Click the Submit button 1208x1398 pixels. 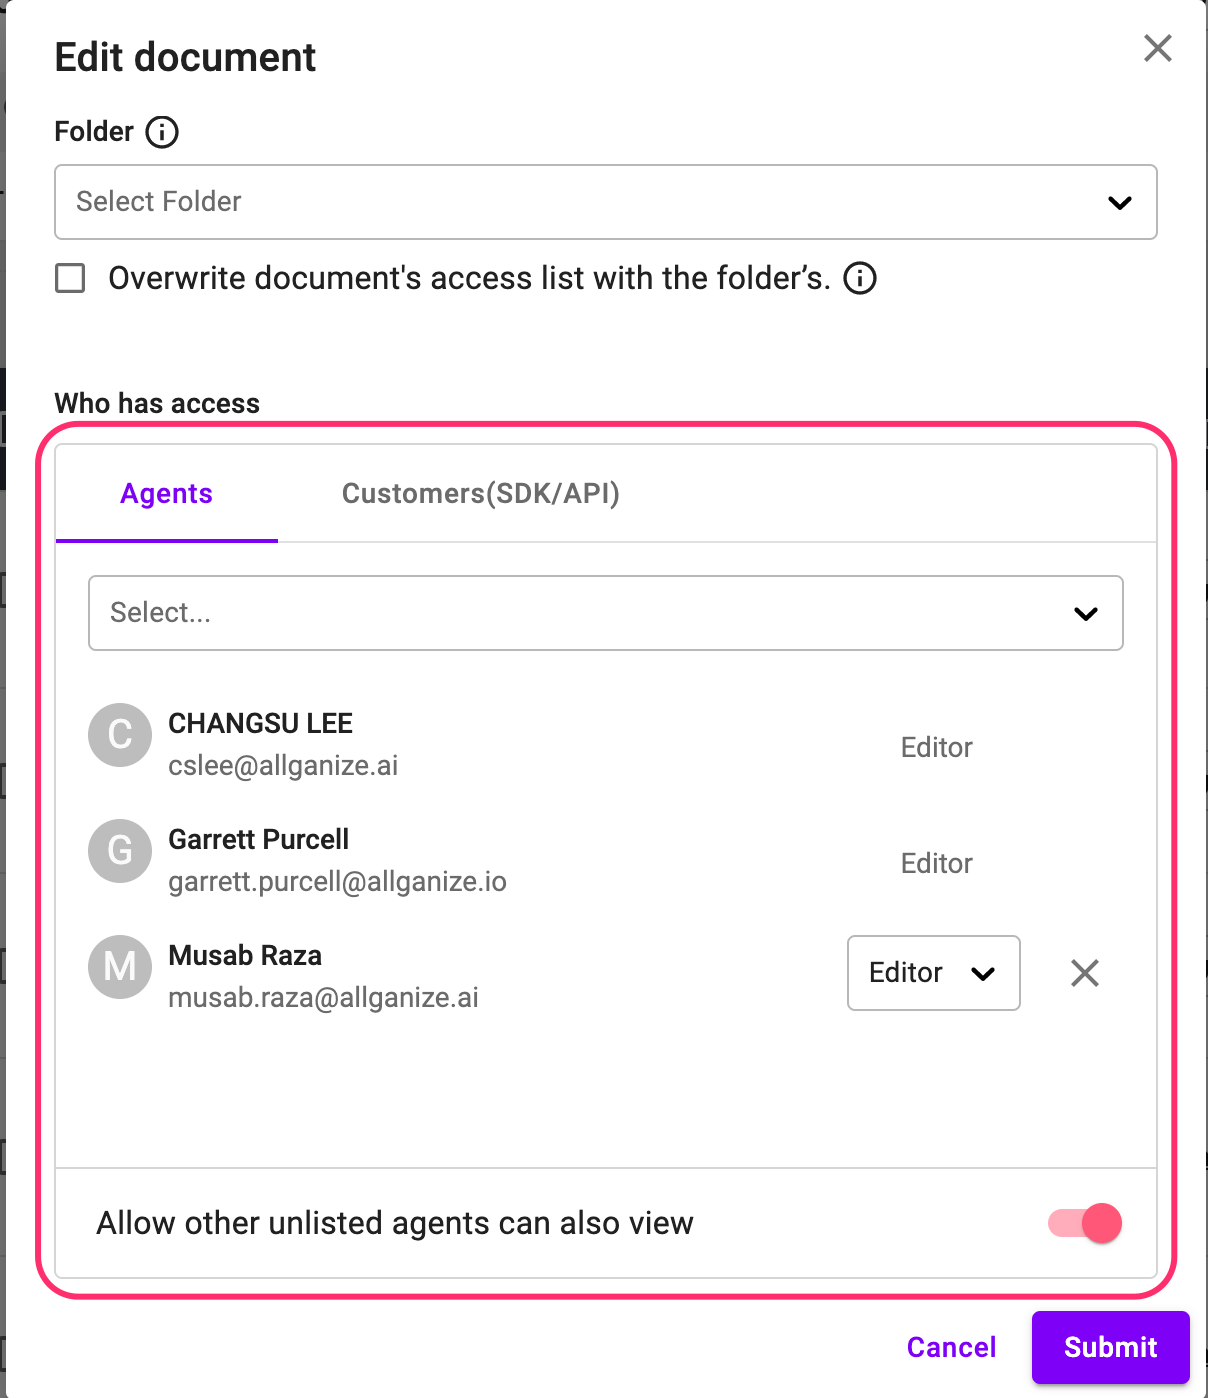tap(1110, 1347)
